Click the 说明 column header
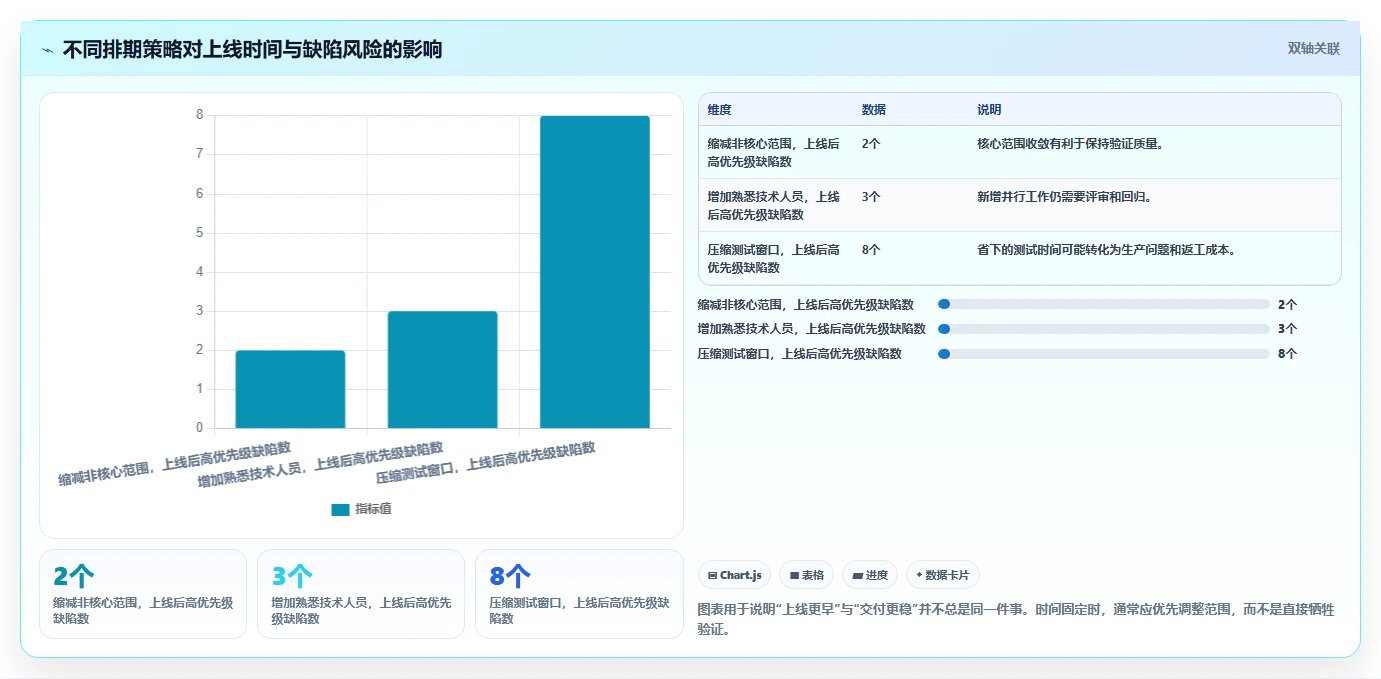 tap(989, 110)
